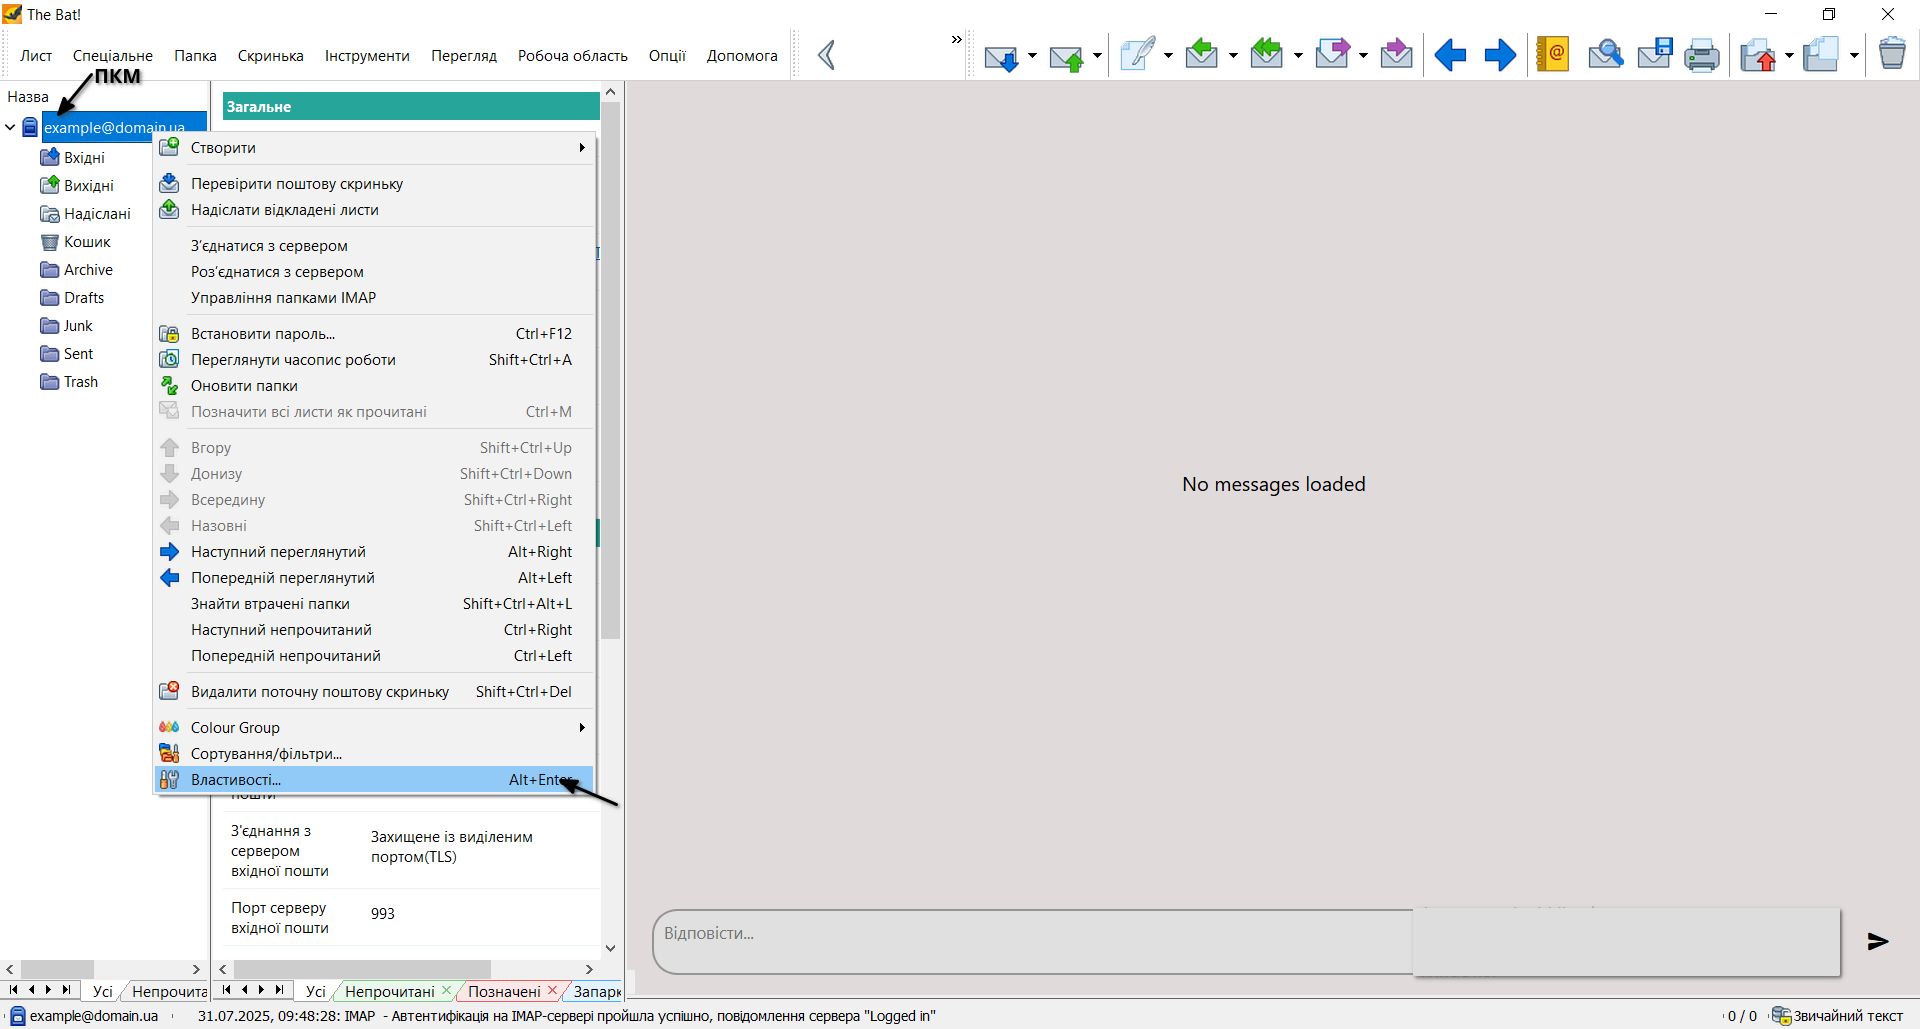Send reply with arrow icon
Screen dimensions: 1920x1029
(1878, 941)
